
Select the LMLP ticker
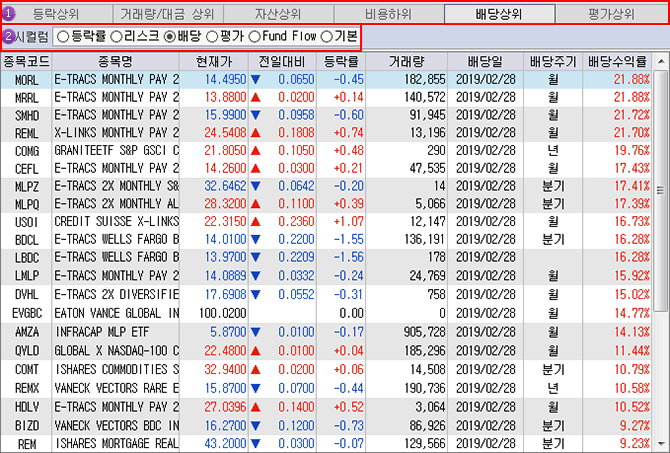click(26, 276)
